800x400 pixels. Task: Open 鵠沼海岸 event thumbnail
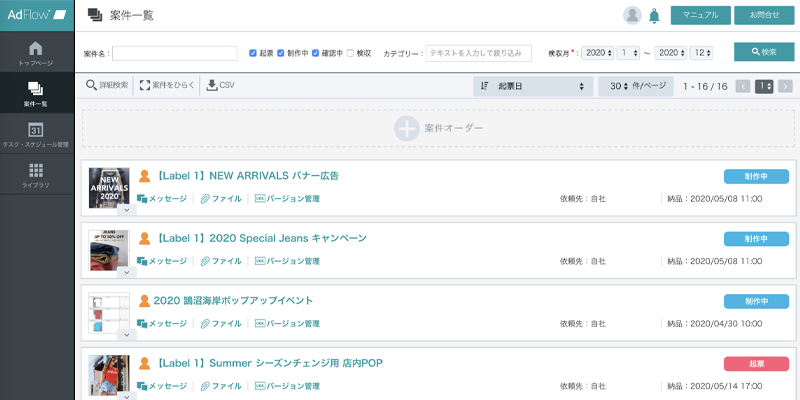click(109, 313)
